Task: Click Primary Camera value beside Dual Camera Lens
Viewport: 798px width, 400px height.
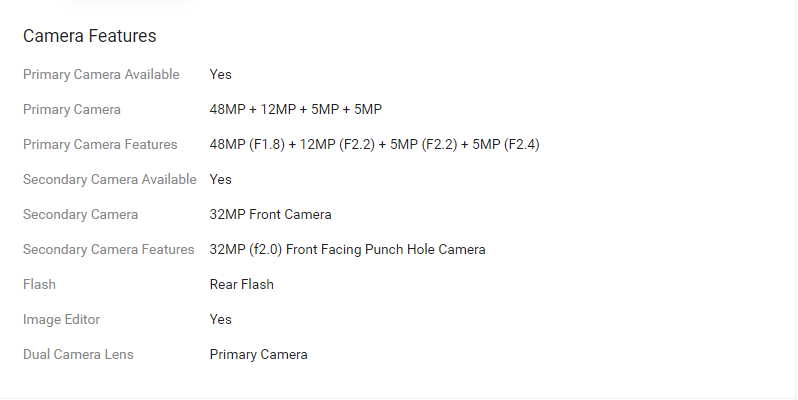Action: coord(258,354)
